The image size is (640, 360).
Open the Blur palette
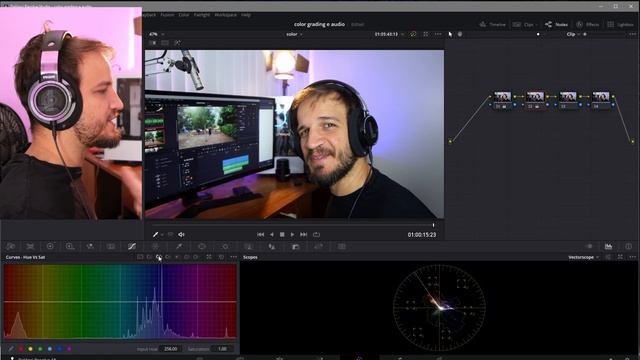click(x=271, y=246)
